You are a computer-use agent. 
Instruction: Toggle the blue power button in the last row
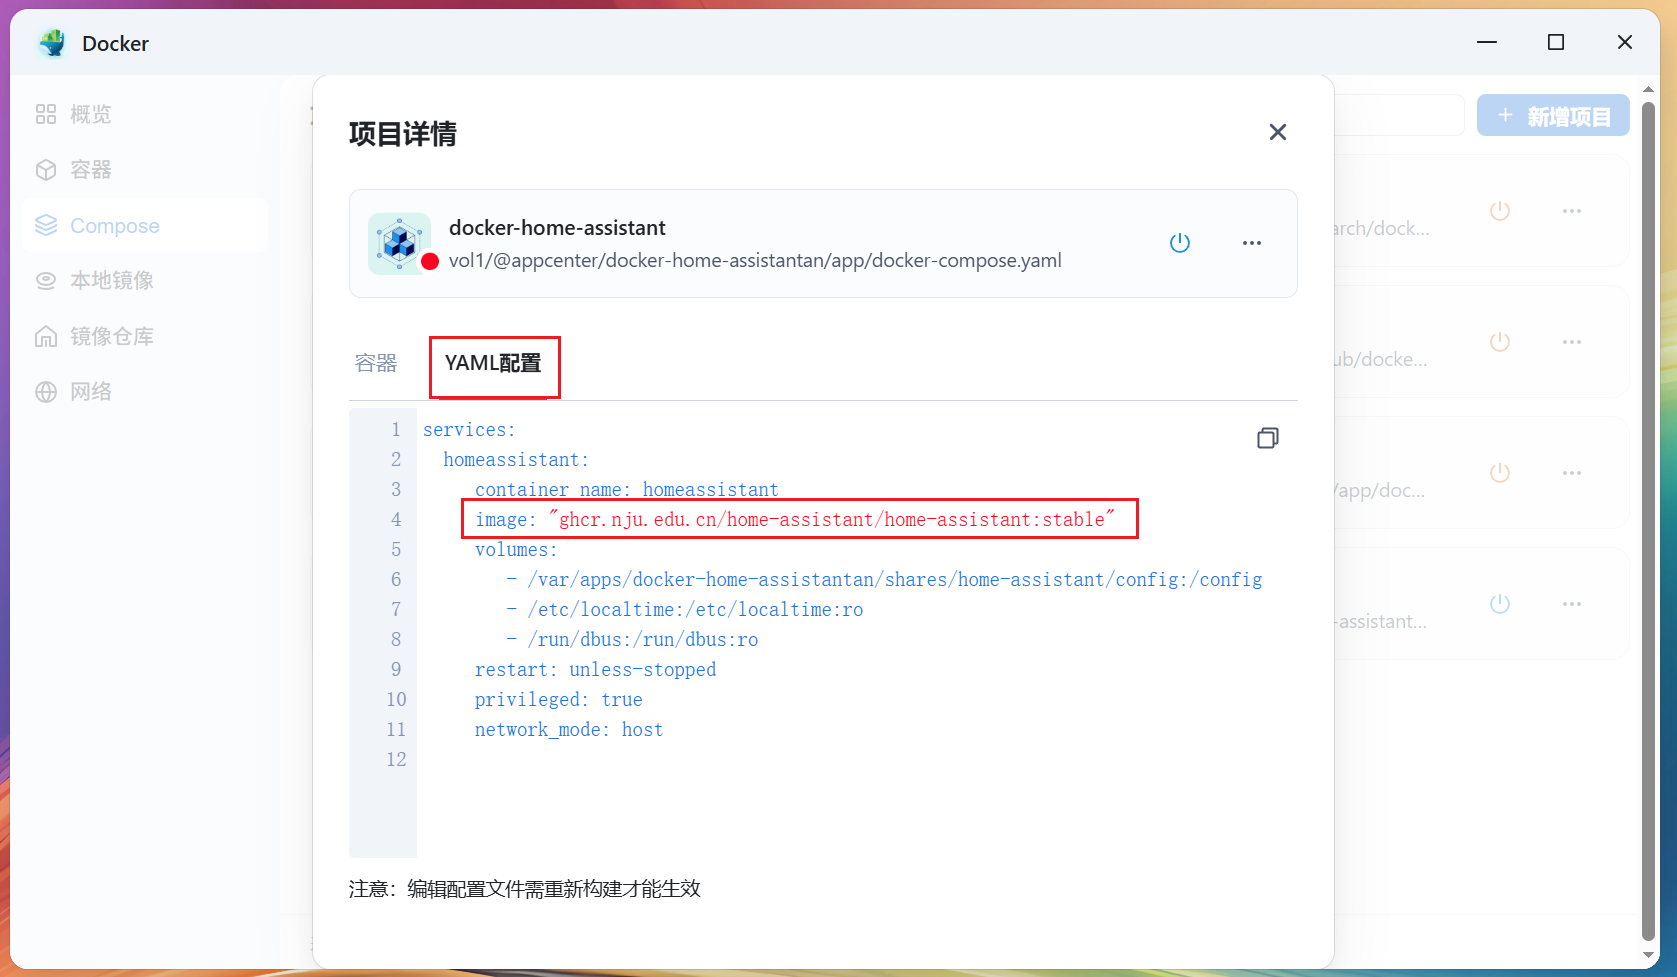coord(1499,604)
